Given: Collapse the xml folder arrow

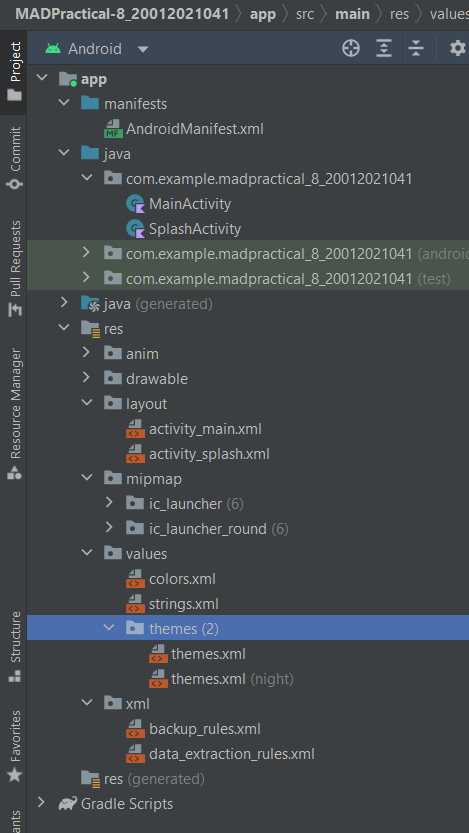Looking at the screenshot, I should [87, 703].
